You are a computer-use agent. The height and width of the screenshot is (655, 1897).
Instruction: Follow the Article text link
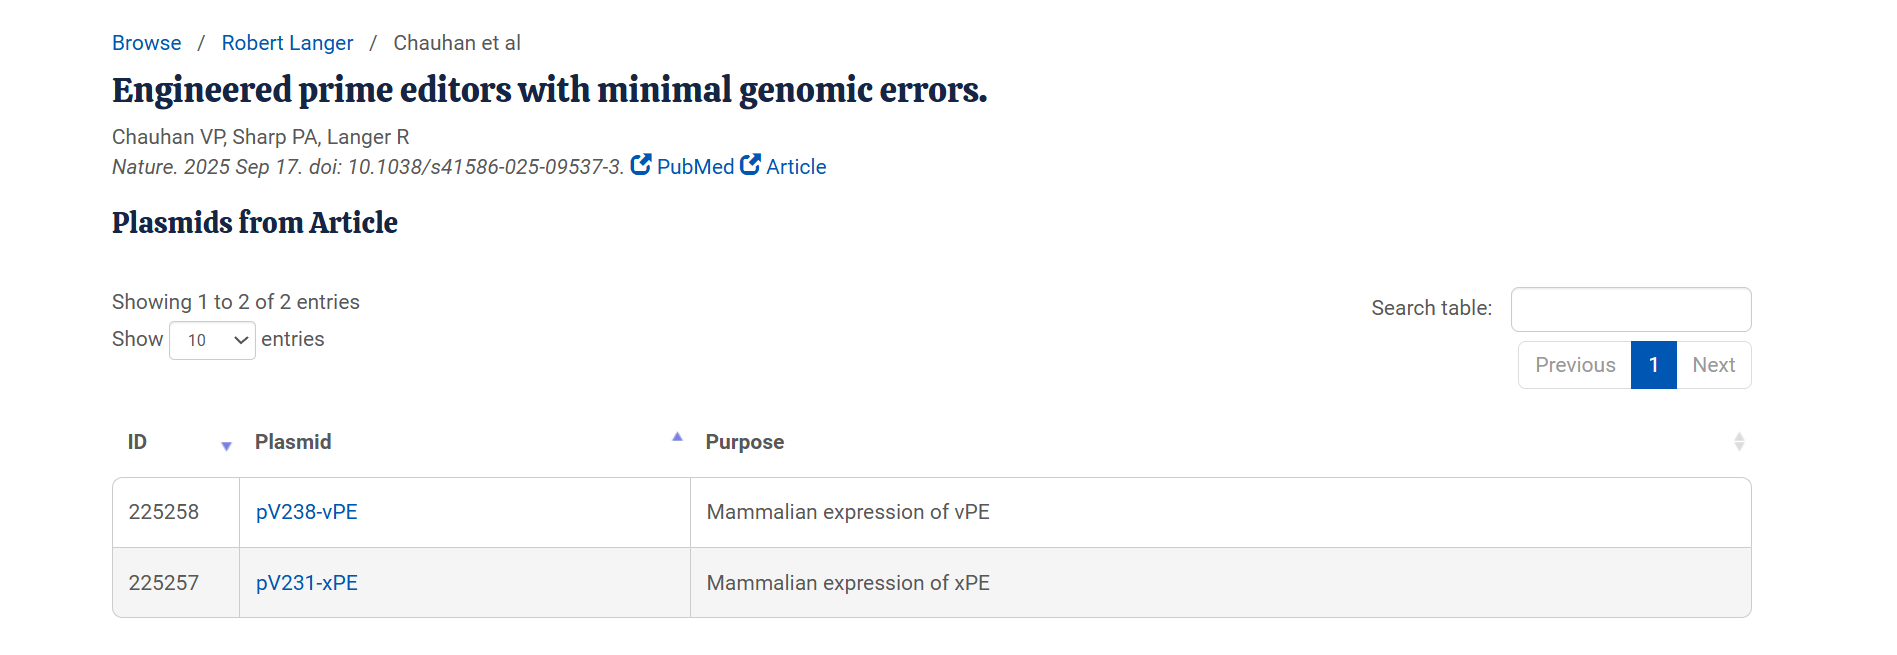point(796,167)
